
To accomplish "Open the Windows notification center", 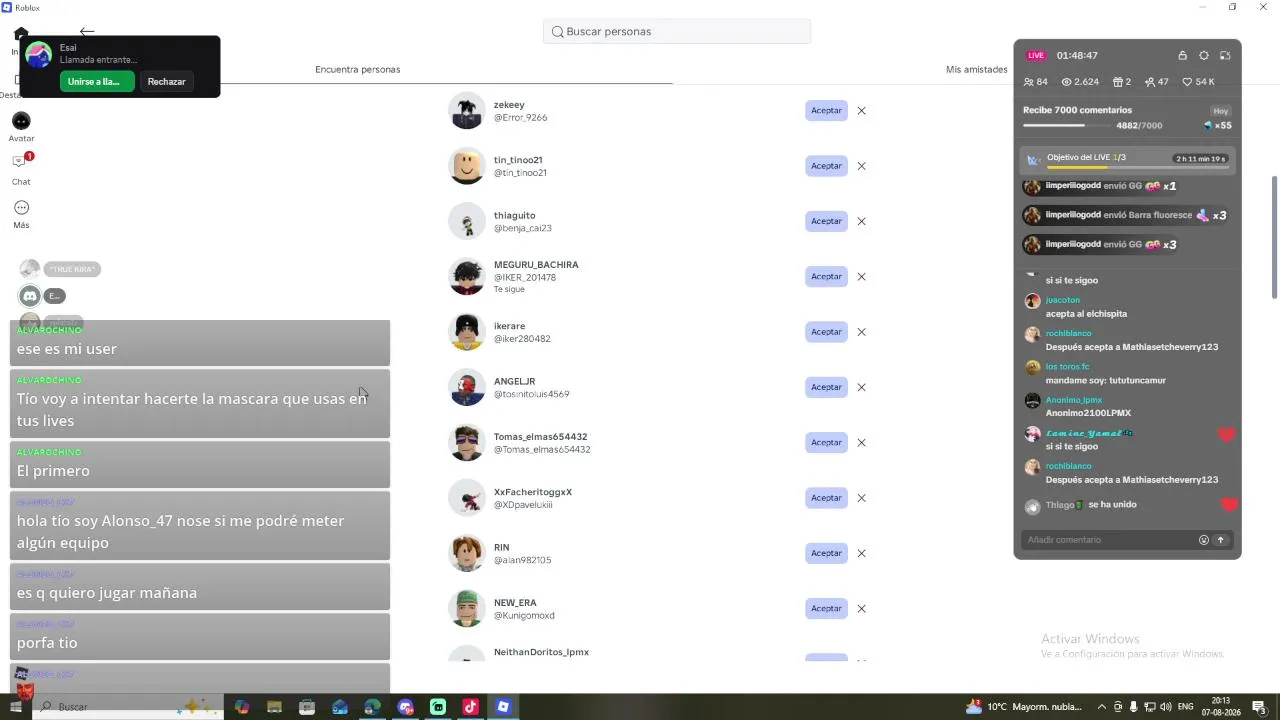I will [1259, 707].
